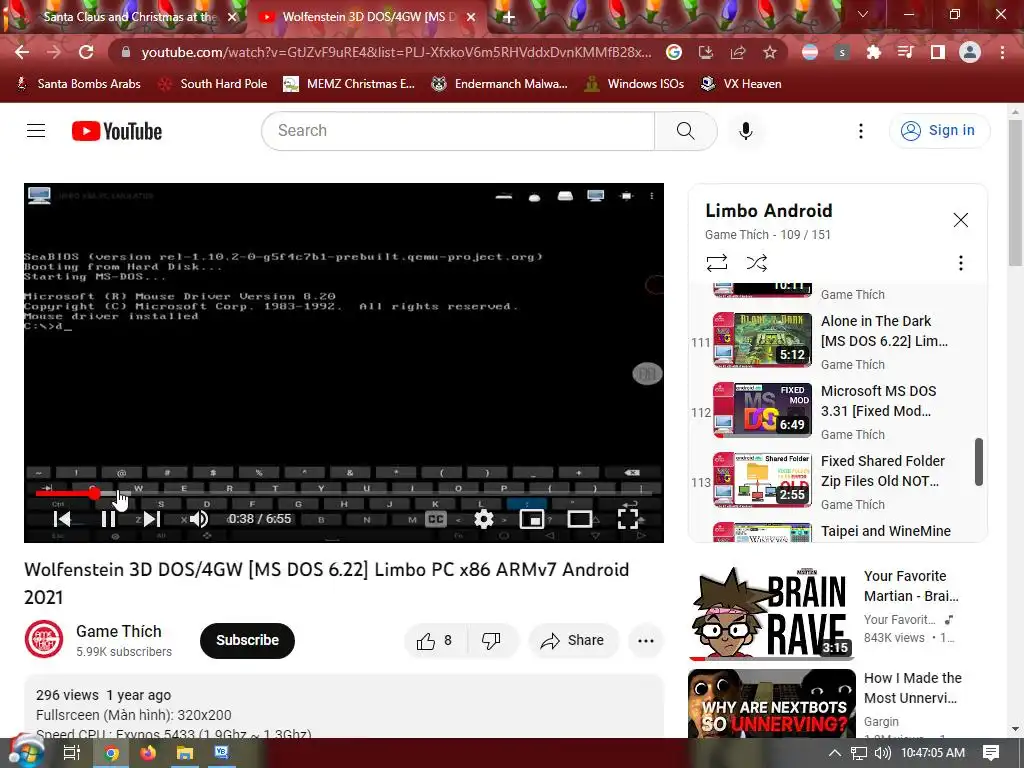The height and width of the screenshot is (768, 1024).
Task: Reload the current page
Action: (x=86, y=52)
